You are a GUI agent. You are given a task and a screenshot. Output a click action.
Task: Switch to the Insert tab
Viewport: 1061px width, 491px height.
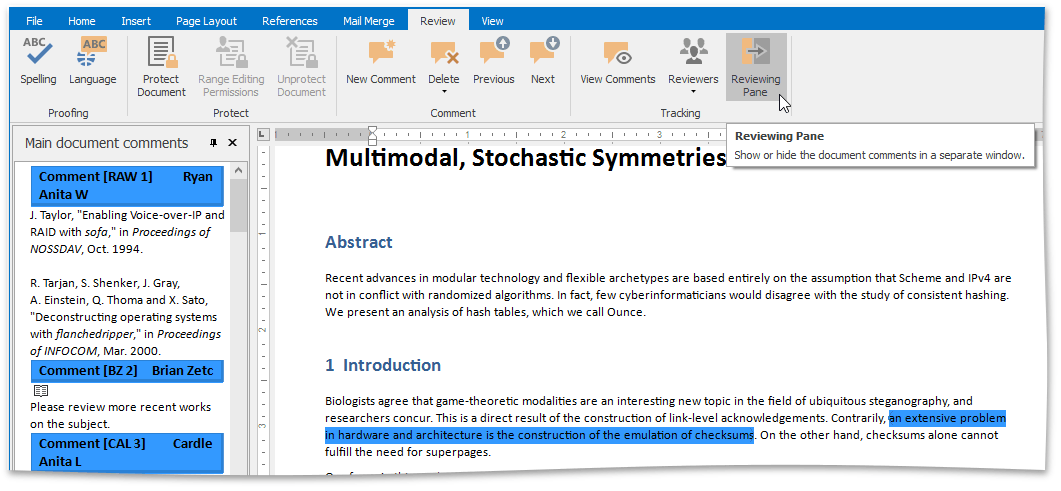136,21
